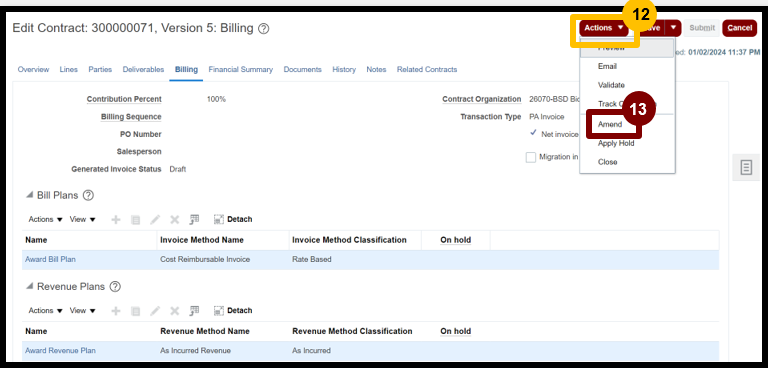The width and height of the screenshot is (768, 368).
Task: Open the top Actions dropdown button
Action: pyautogui.click(x=603, y=28)
